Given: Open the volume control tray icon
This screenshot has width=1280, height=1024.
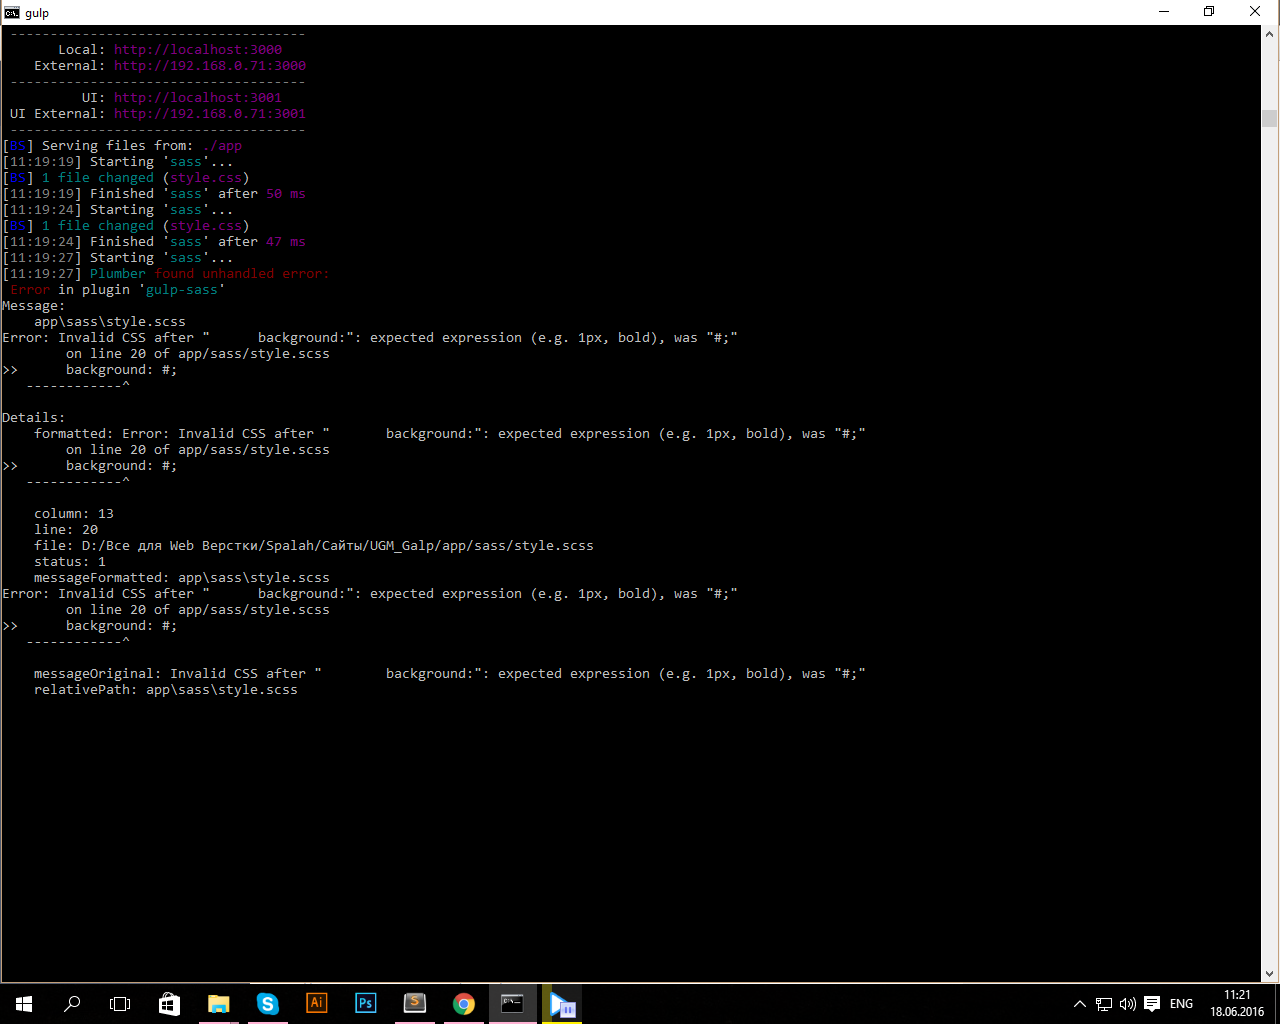Looking at the screenshot, I should [1128, 1004].
